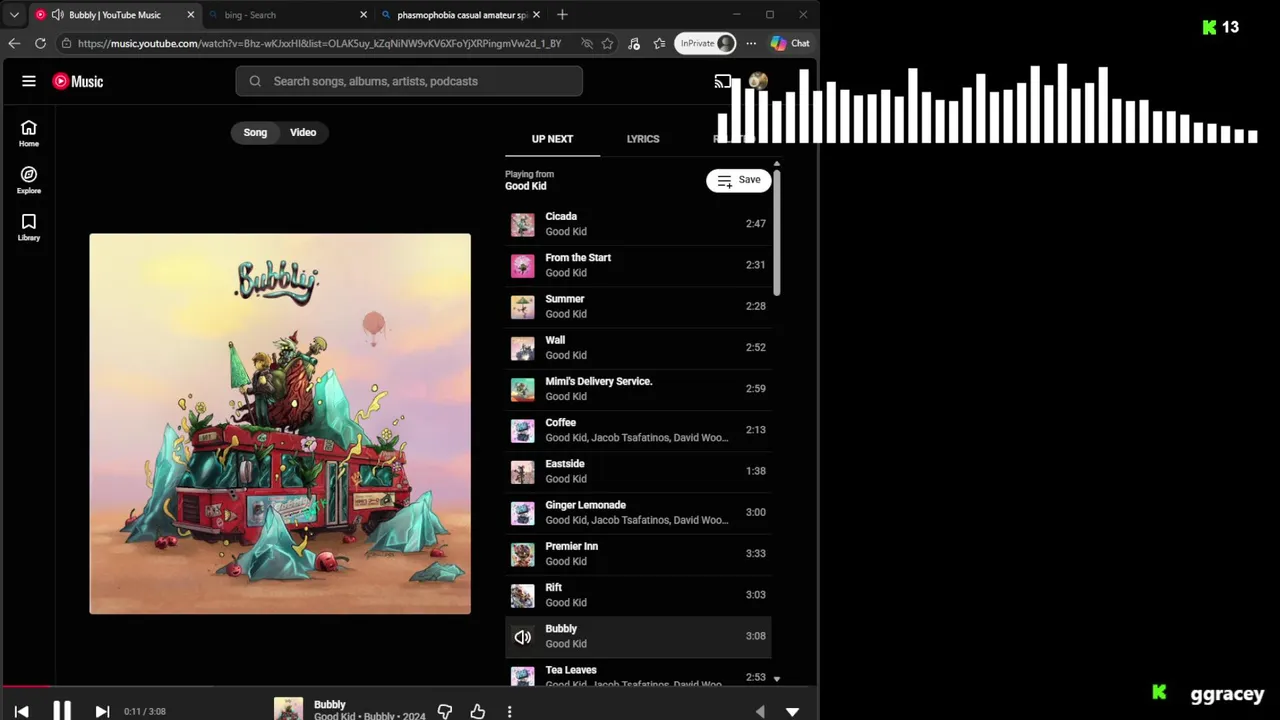Viewport: 1280px width, 720px height.
Task: Play Summer from the queue
Action: pyautogui.click(x=638, y=306)
